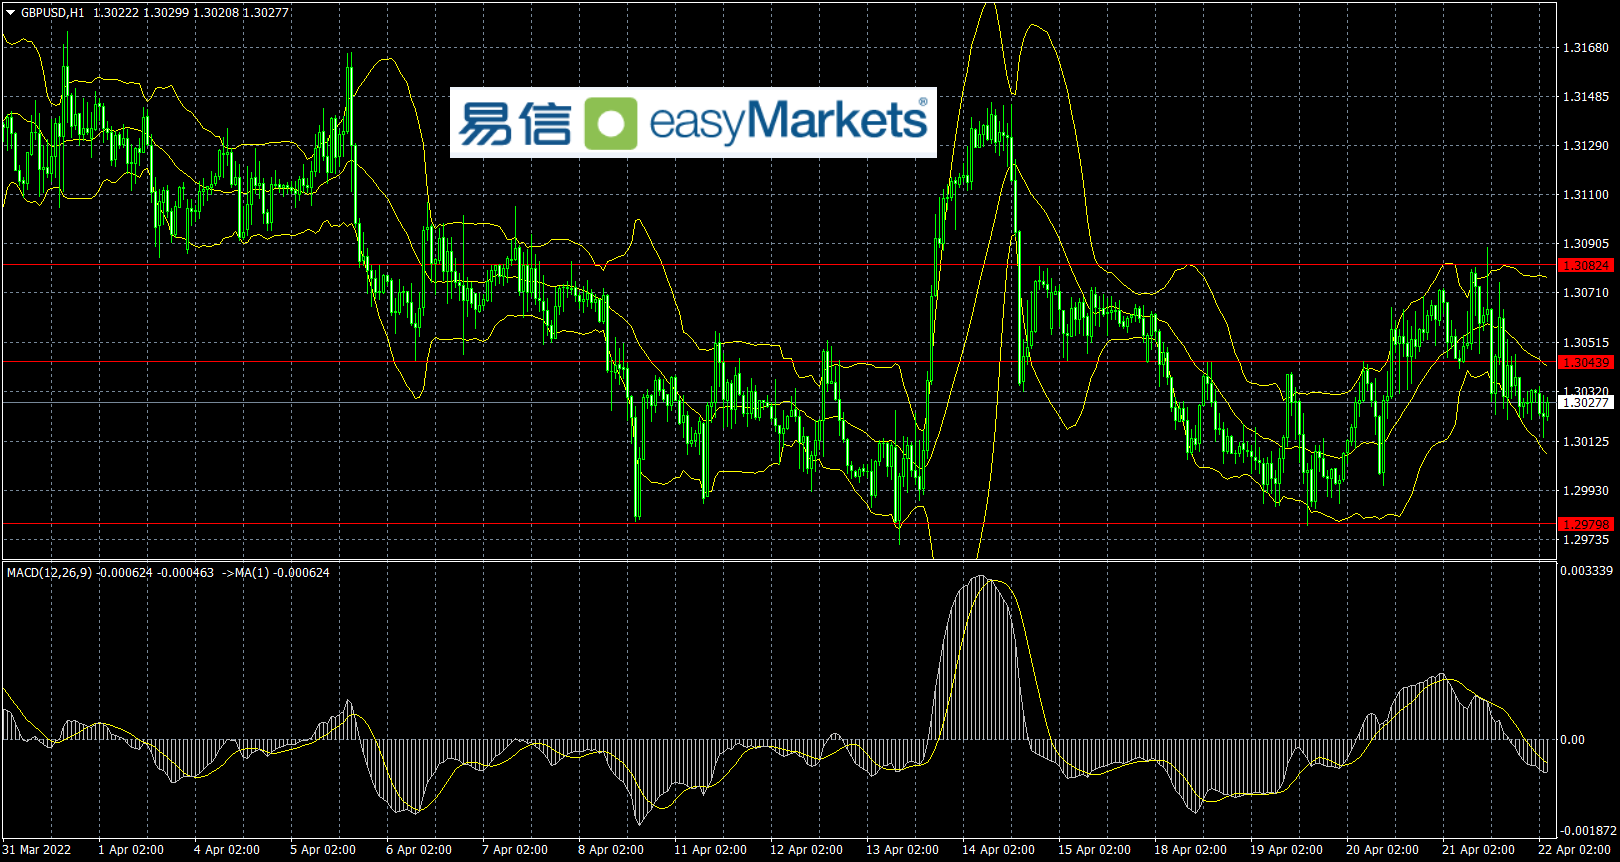The height and width of the screenshot is (862, 1620).
Task: Click price axis label 1.30710
Action: click(x=1586, y=293)
